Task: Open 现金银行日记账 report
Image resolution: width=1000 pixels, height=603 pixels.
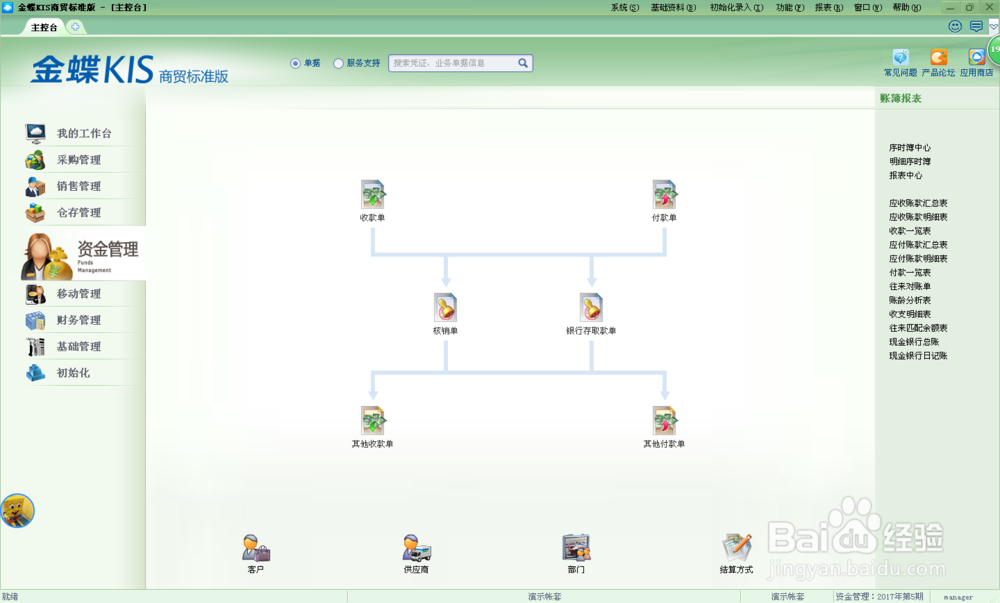Action: pyautogui.click(x=918, y=356)
